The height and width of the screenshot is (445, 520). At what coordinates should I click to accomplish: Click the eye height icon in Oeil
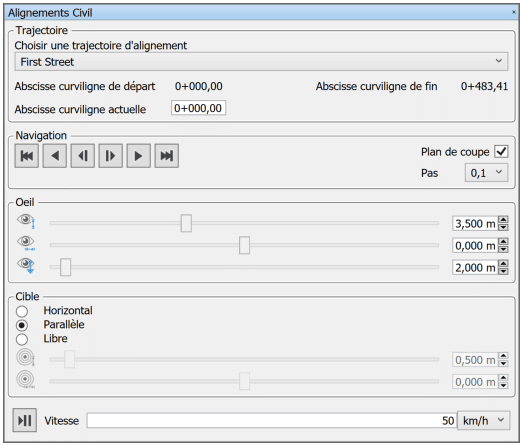pos(26,221)
